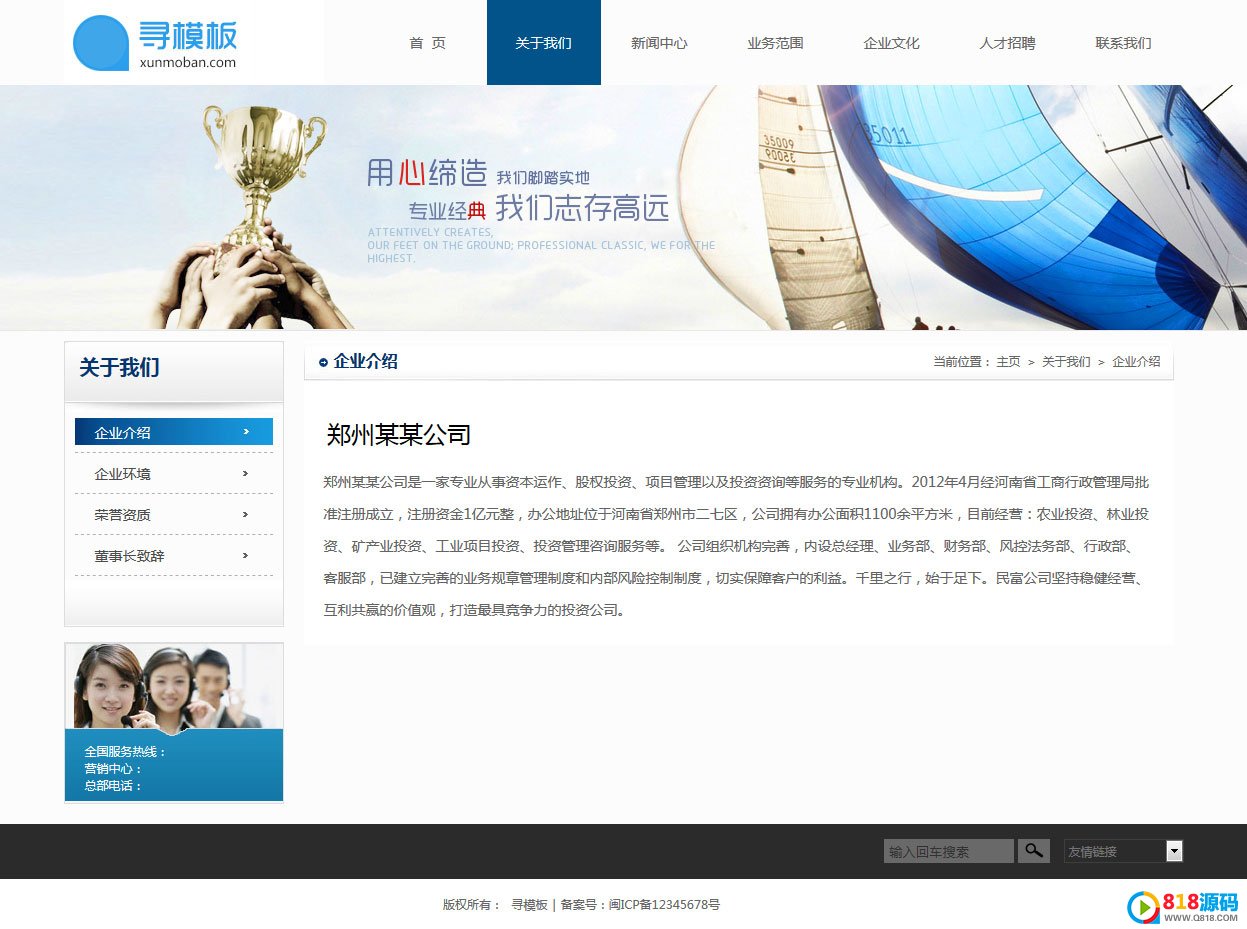Open the 业务范围 nav tab
Image resolution: width=1247 pixels, height=929 pixels.
click(776, 43)
